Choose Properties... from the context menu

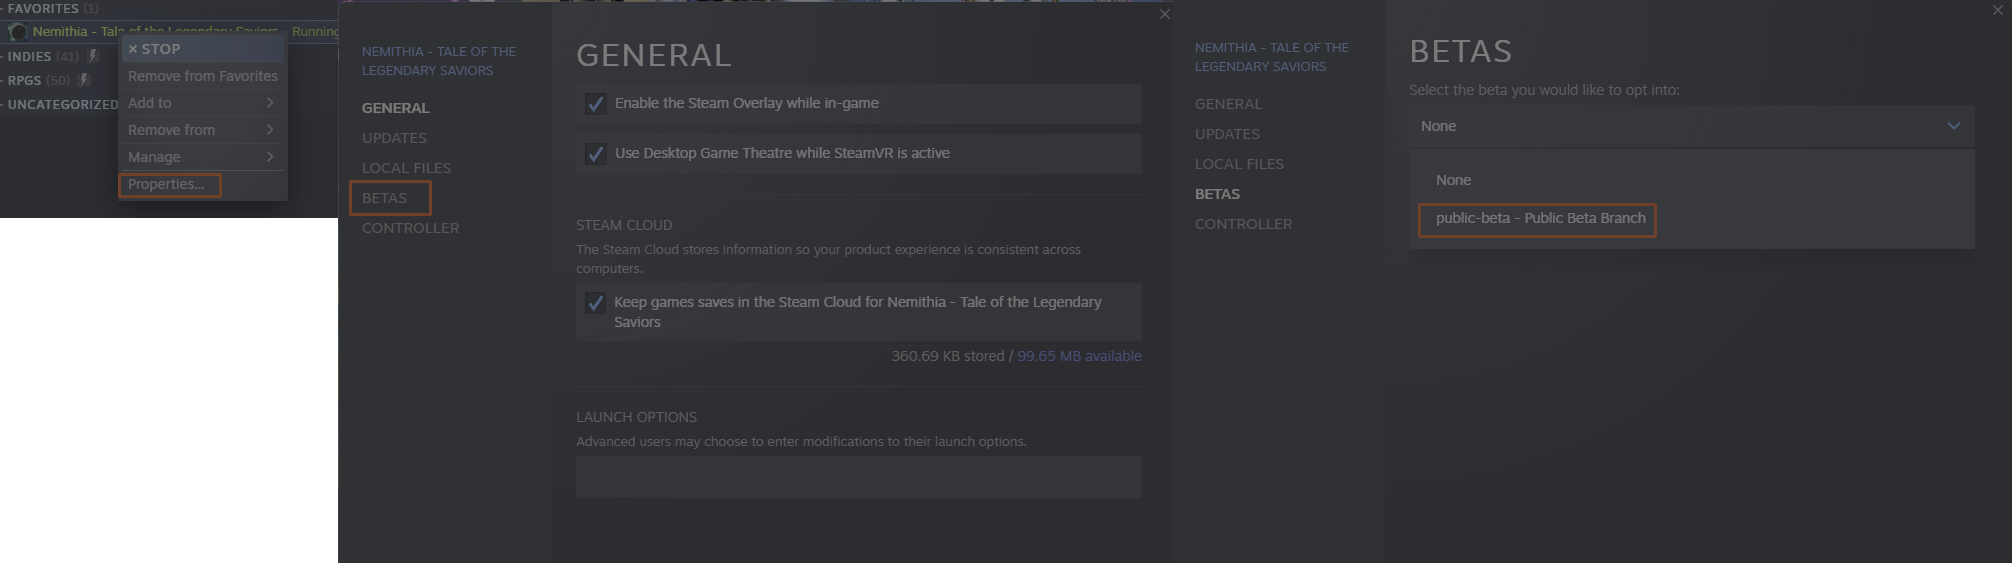coord(167,185)
